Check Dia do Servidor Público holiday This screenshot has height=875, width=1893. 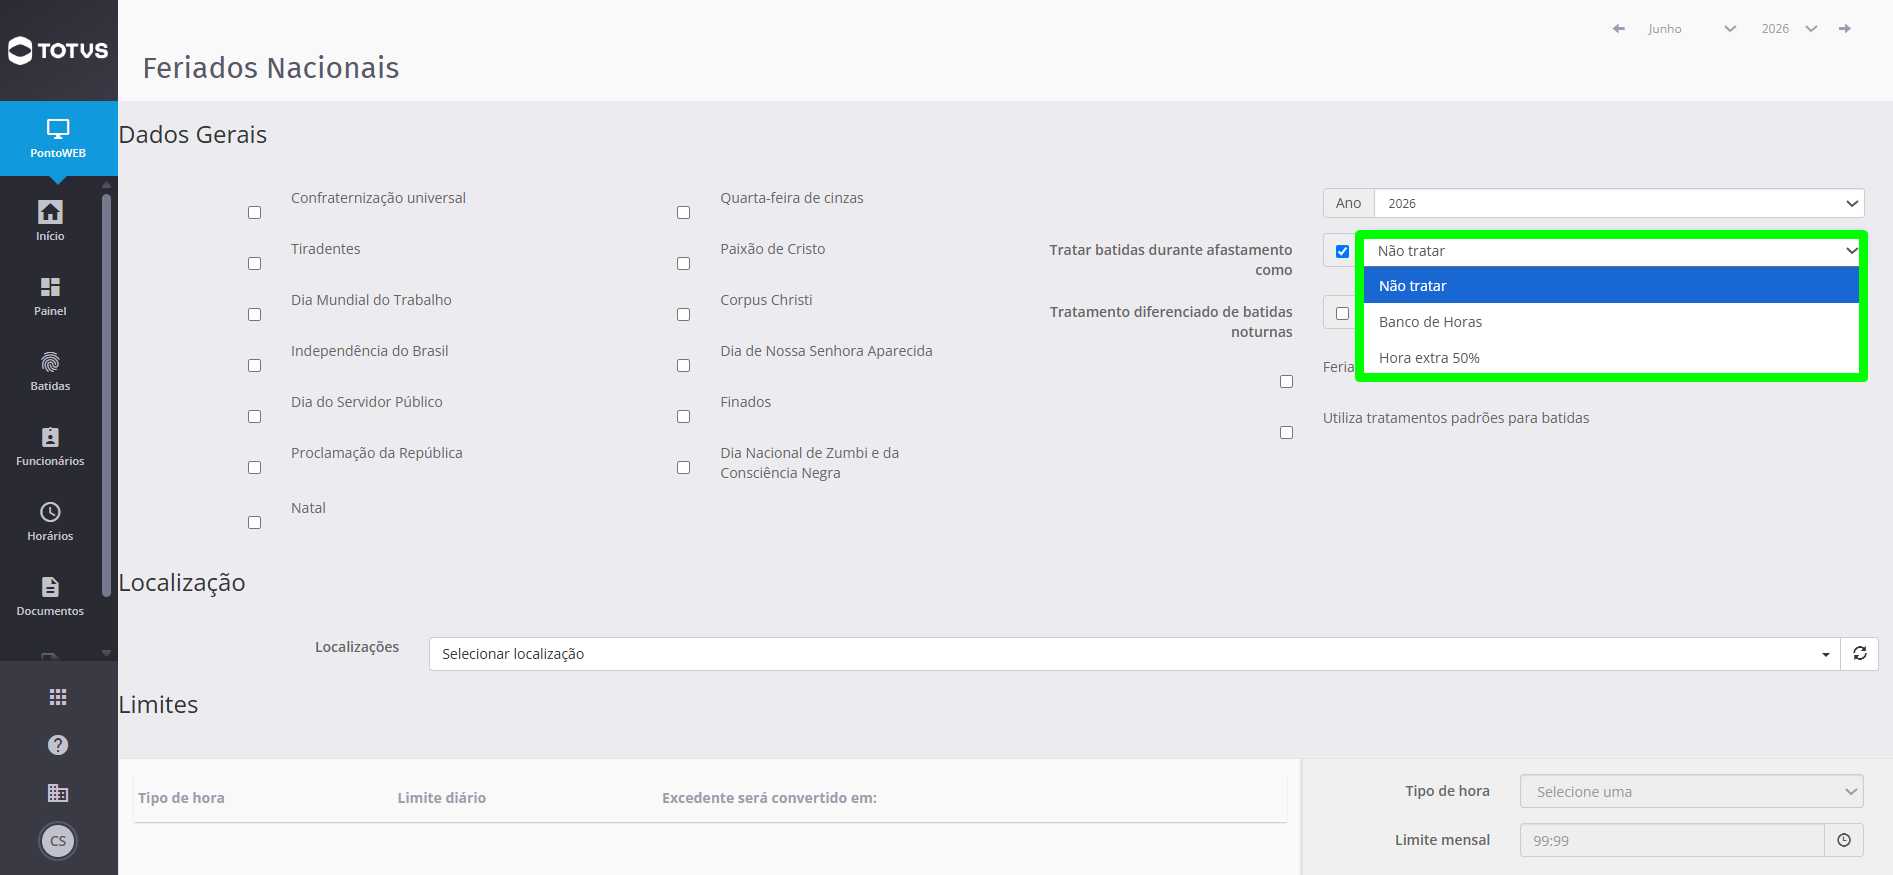click(x=254, y=417)
